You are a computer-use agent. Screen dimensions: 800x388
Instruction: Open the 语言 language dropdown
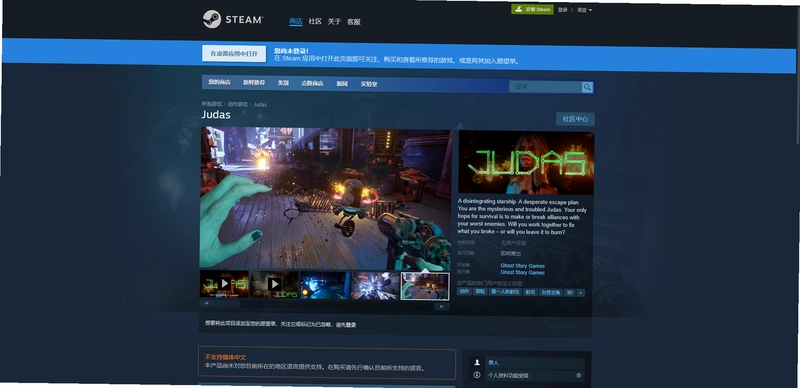pos(584,10)
